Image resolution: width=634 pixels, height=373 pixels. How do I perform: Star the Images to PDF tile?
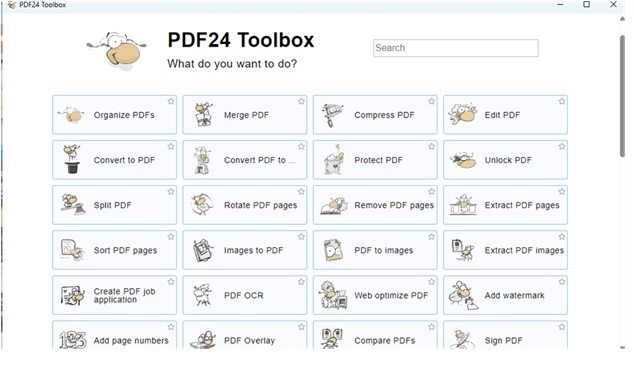coord(301,237)
